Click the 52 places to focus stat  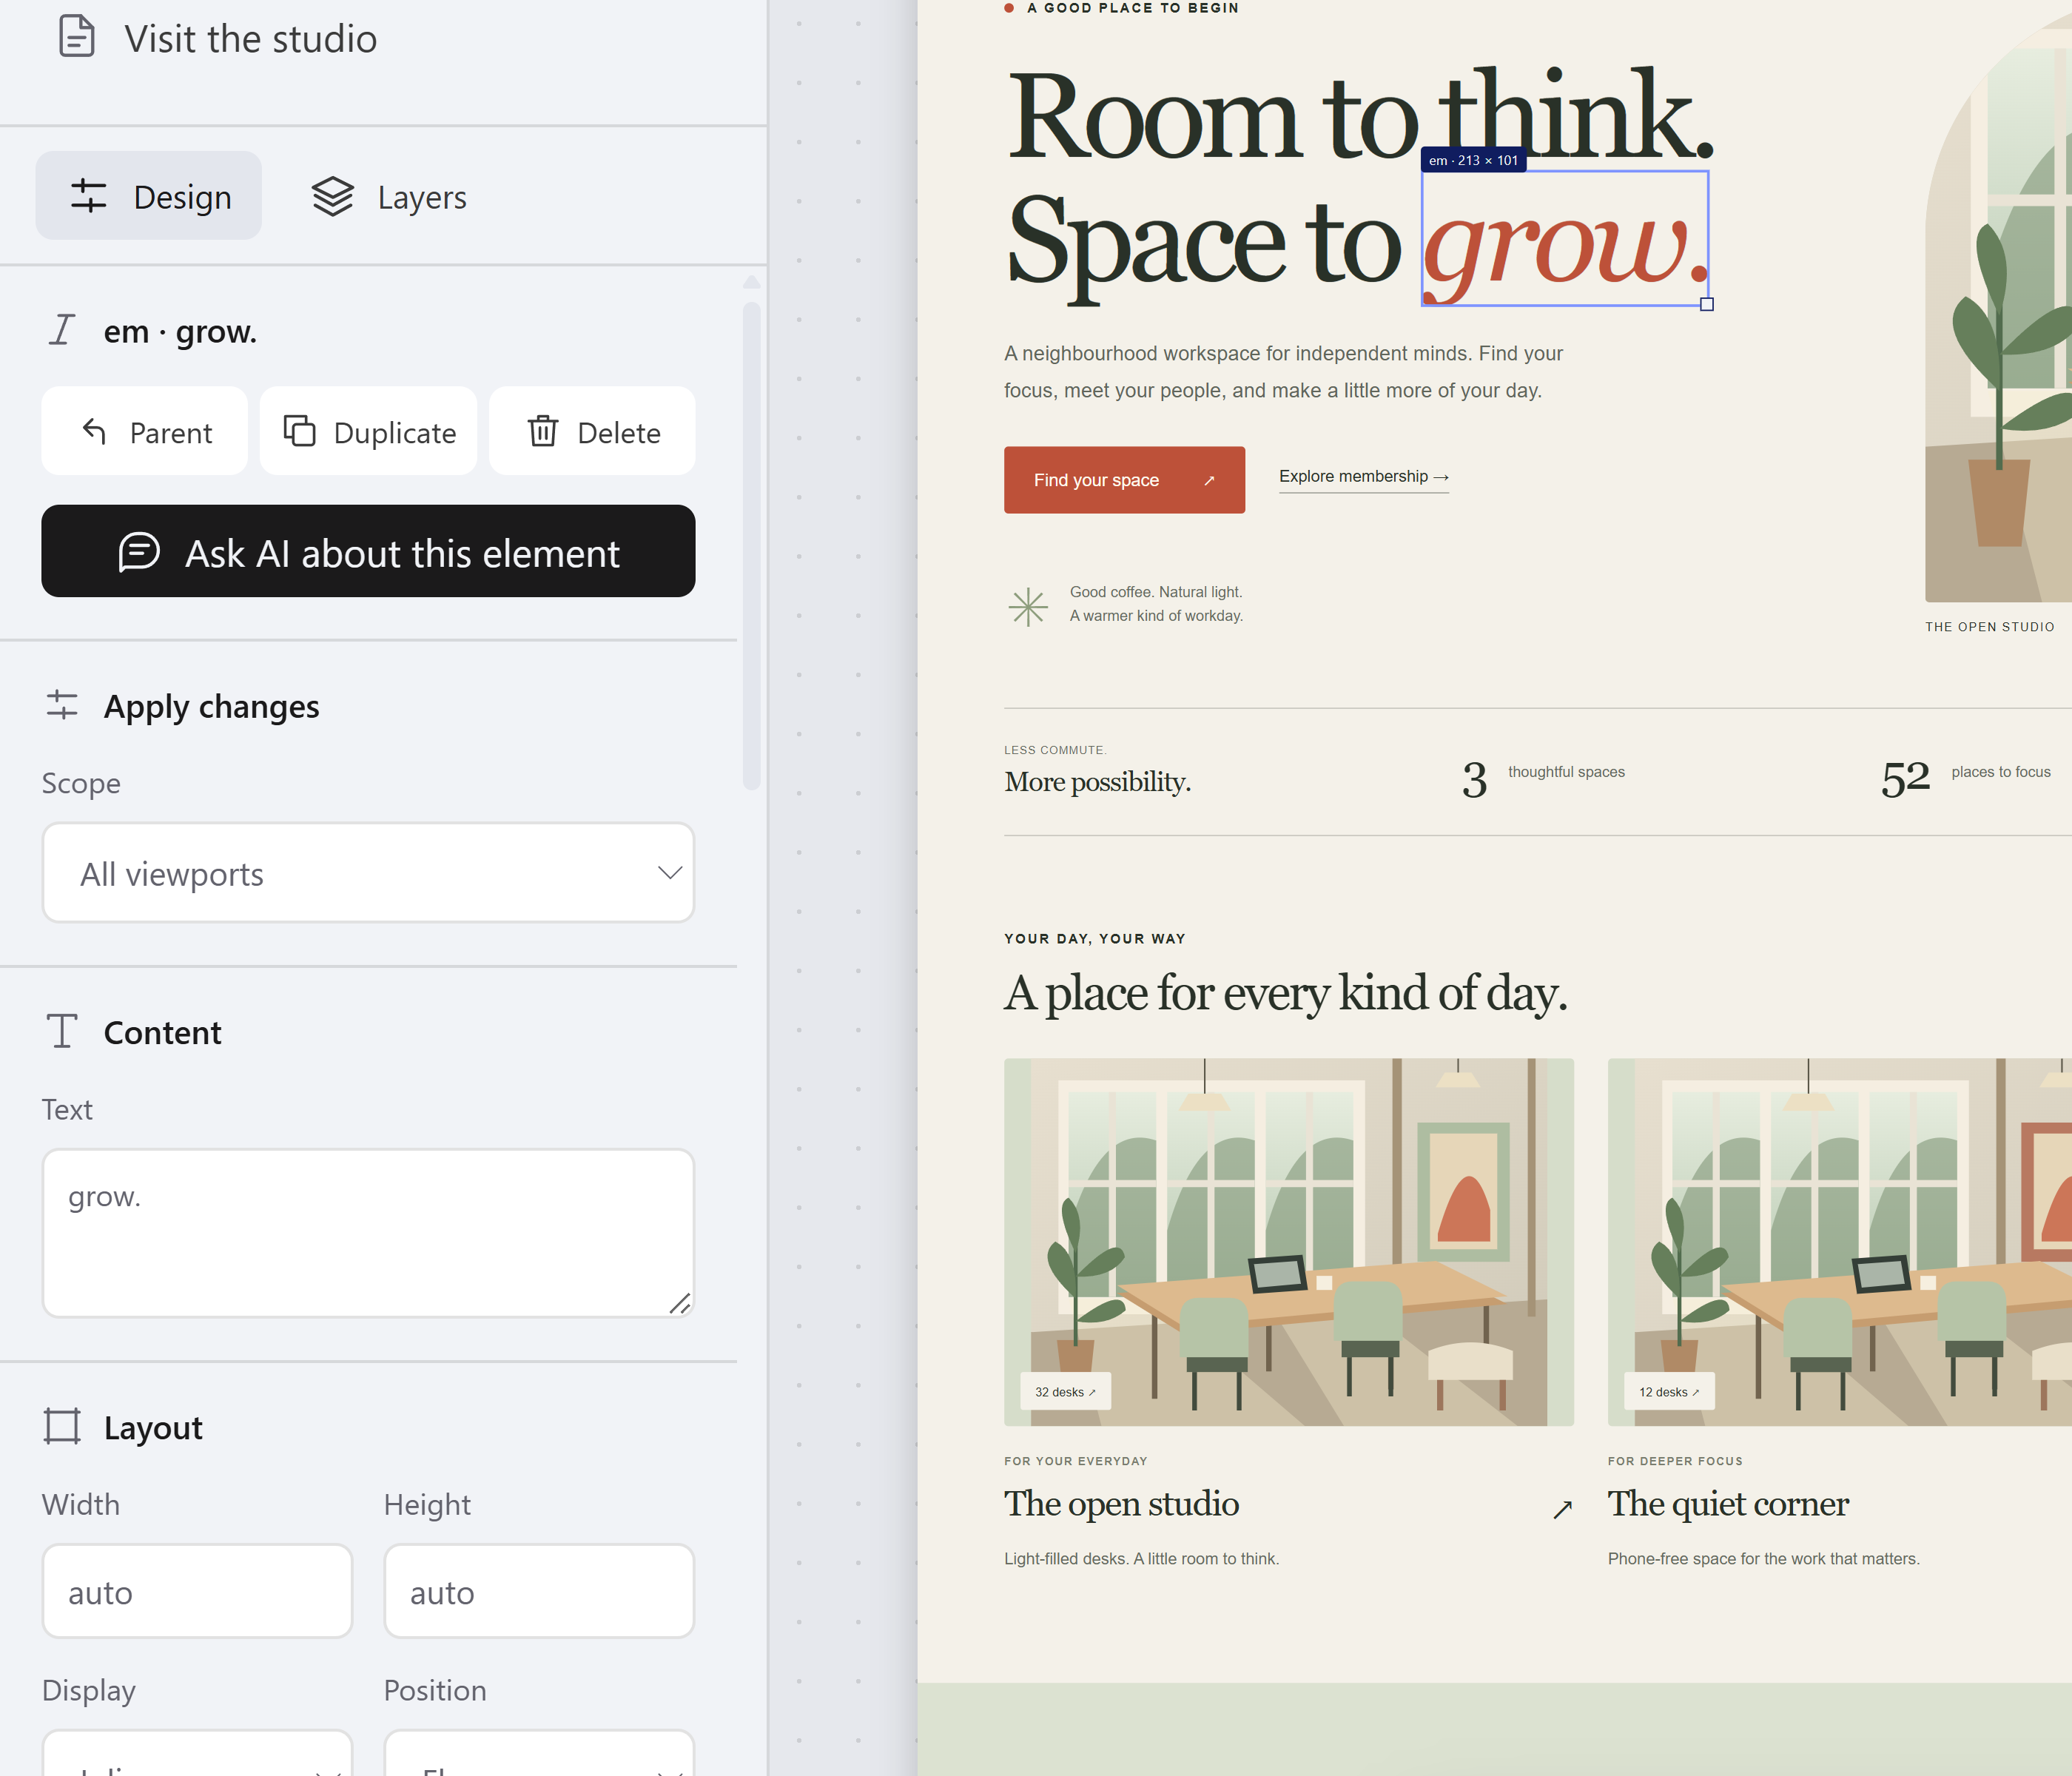click(x=1966, y=777)
